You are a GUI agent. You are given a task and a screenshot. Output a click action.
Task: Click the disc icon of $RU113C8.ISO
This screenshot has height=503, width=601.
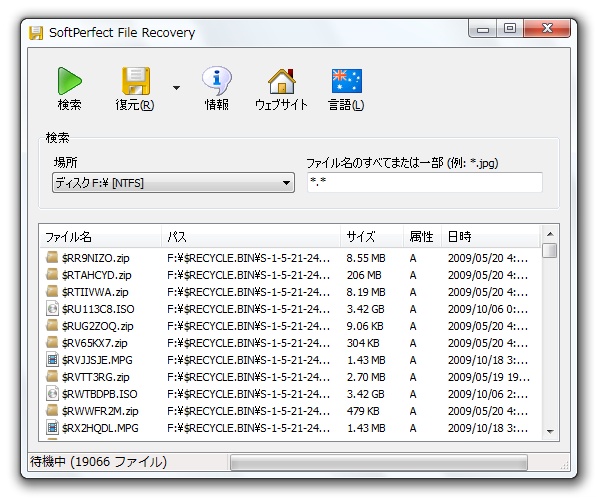click(x=52, y=308)
